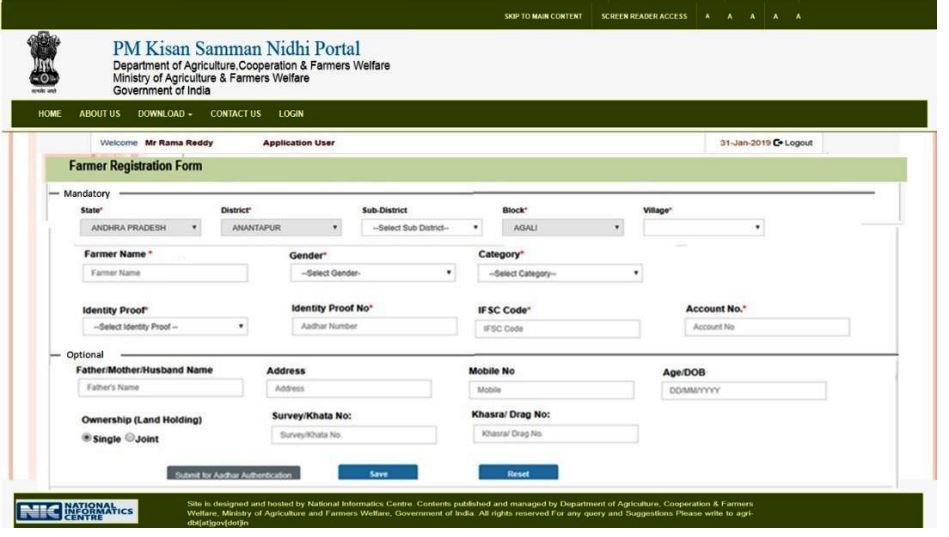This screenshot has height=537, width=949.
Task: Click the Logout link
Action: [798, 143]
